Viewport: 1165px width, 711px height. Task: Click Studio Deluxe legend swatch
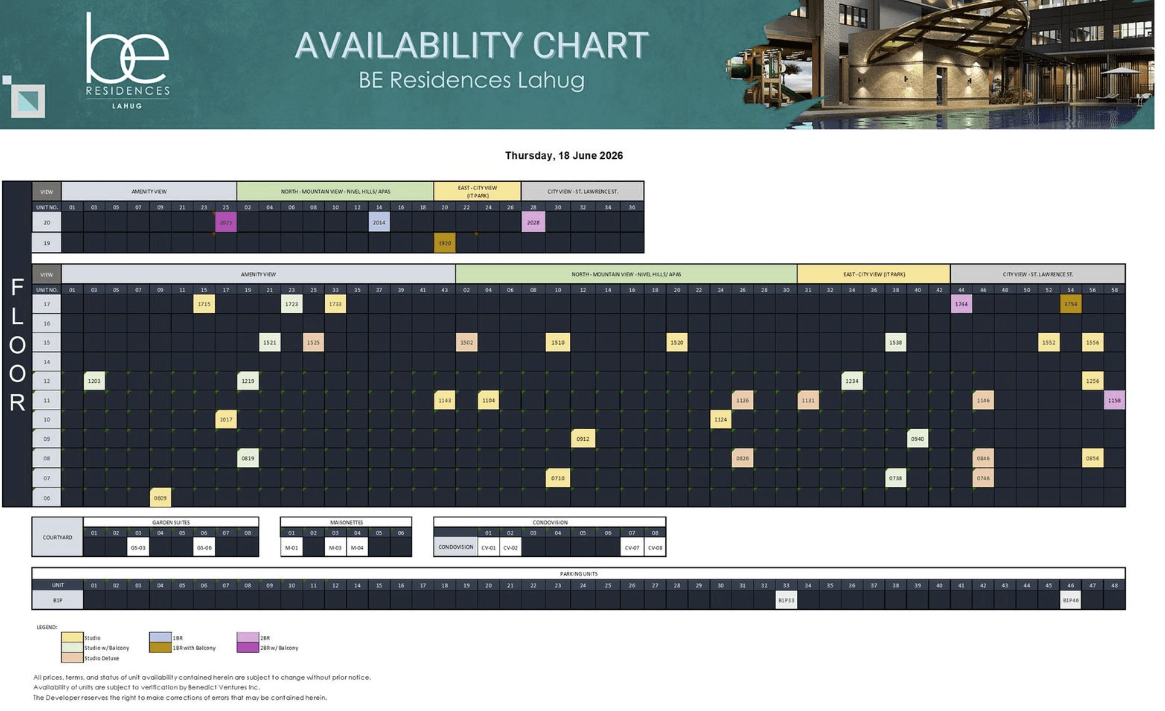[x=72, y=658]
